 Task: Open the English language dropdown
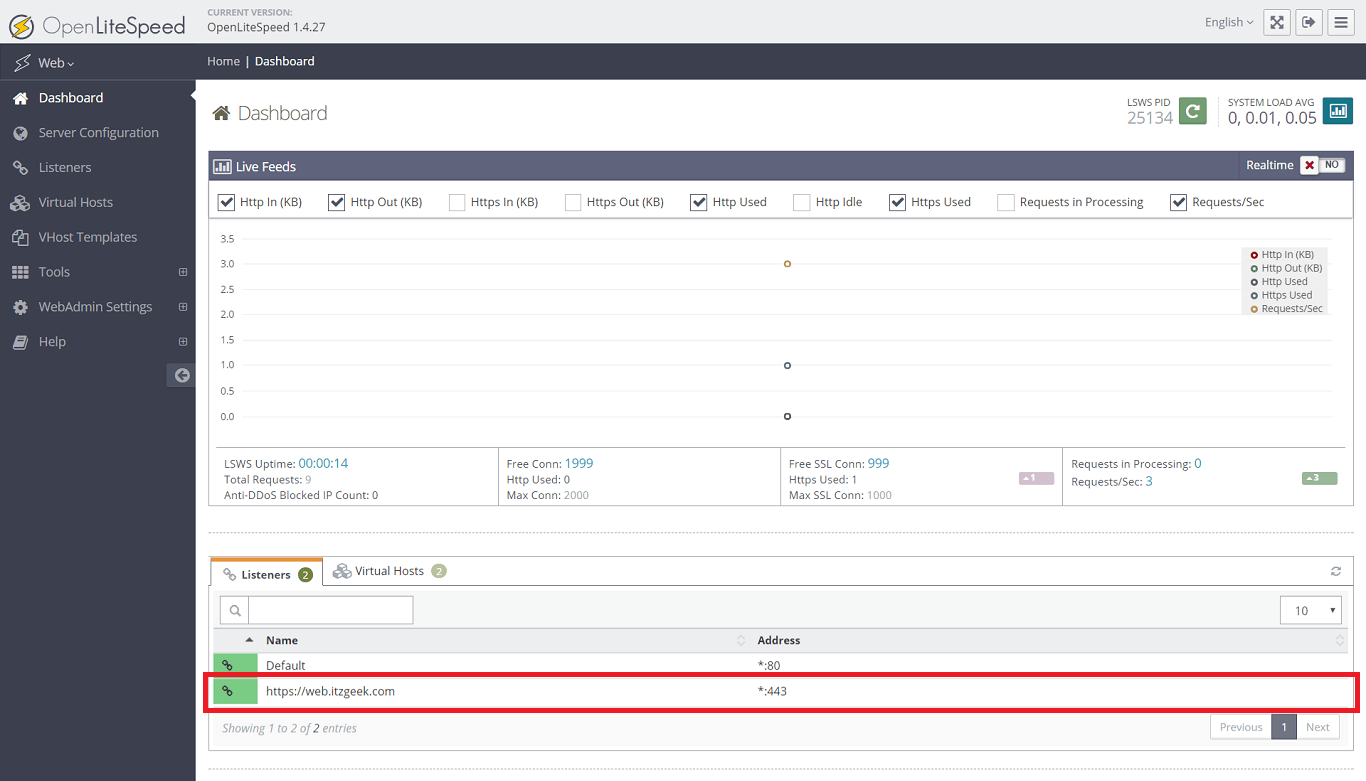click(1229, 22)
